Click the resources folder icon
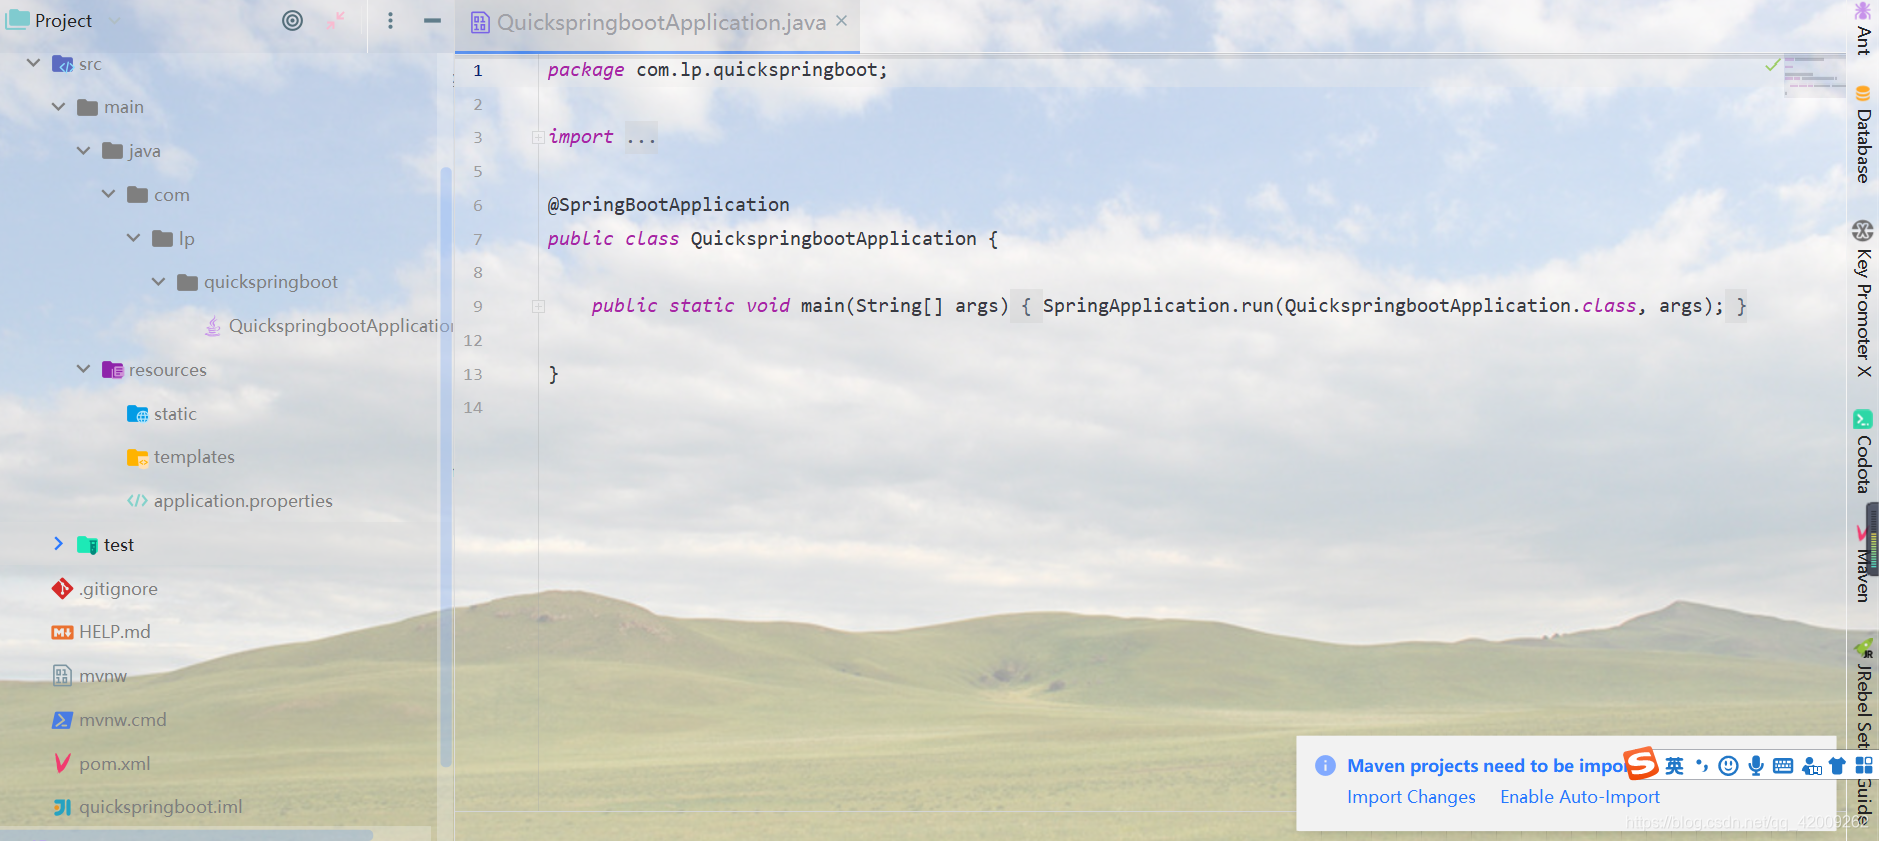 click(113, 370)
